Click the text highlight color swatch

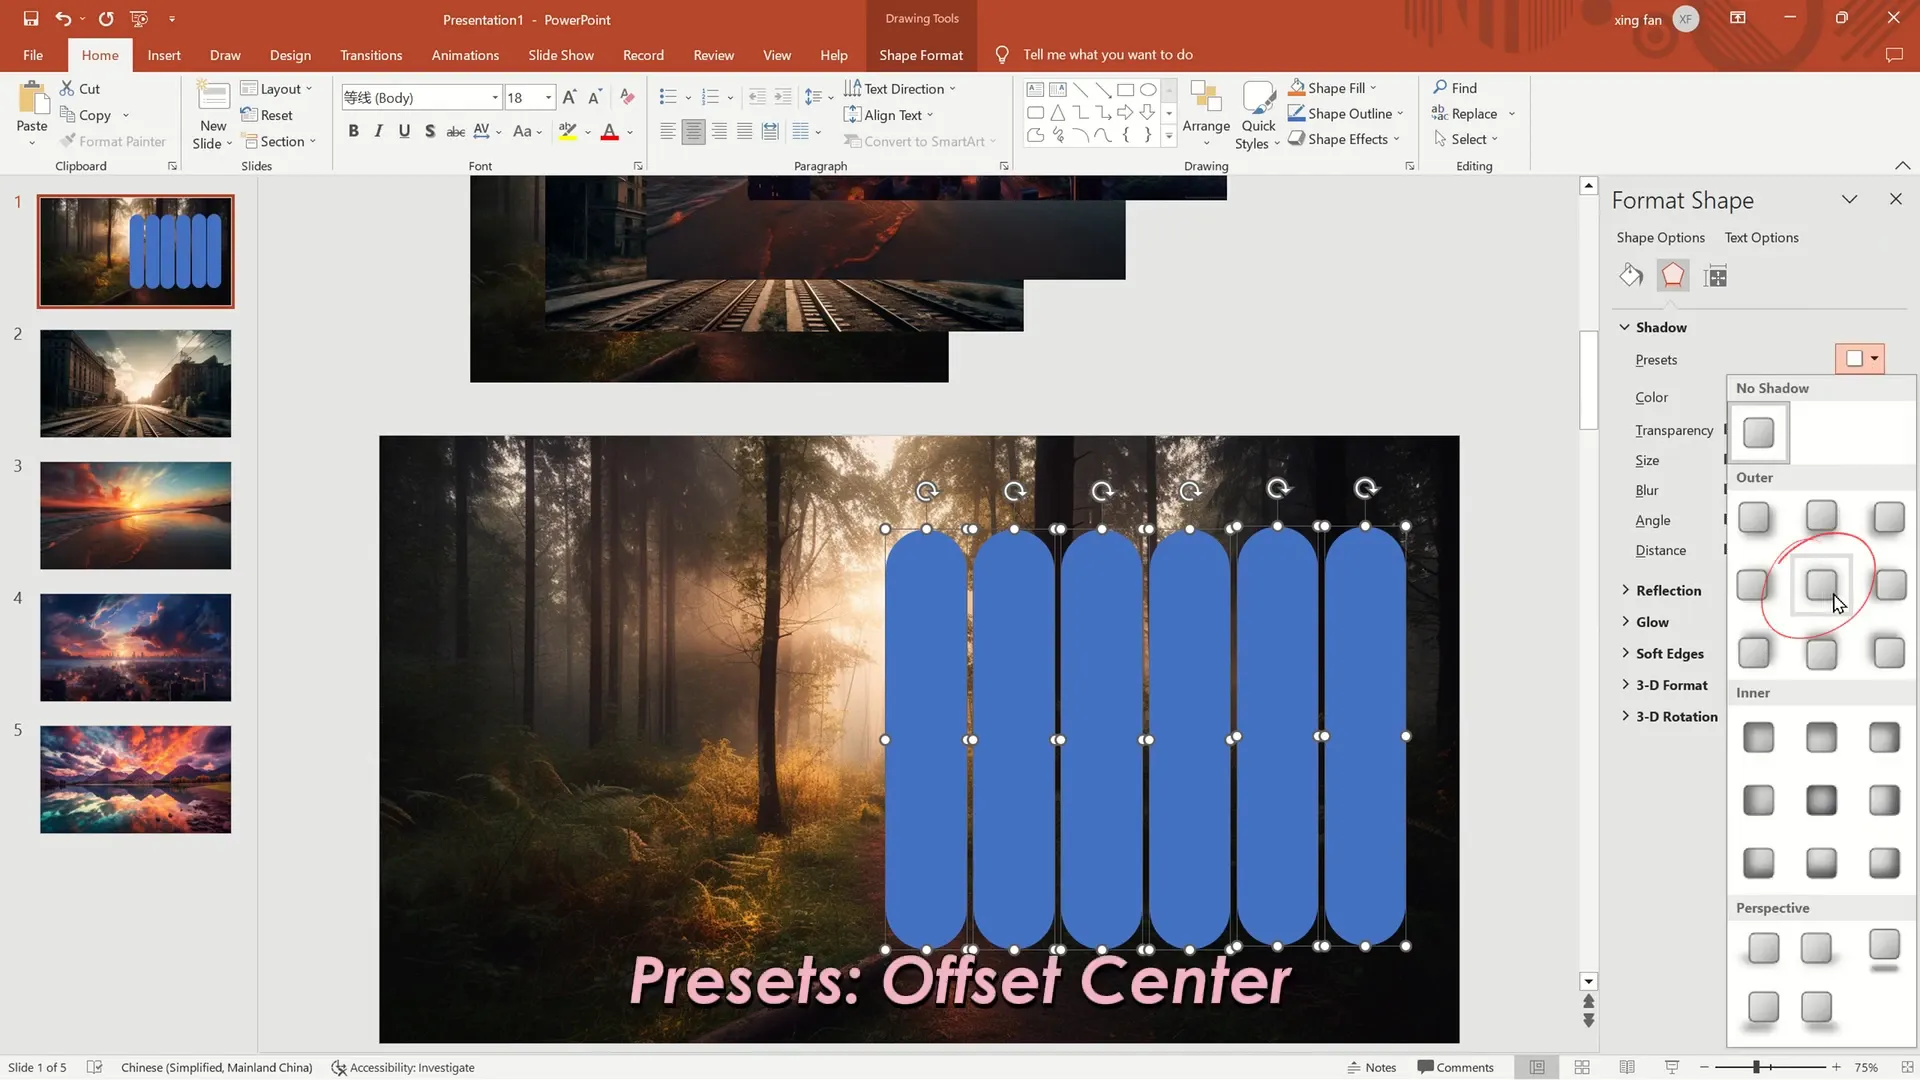tap(567, 131)
